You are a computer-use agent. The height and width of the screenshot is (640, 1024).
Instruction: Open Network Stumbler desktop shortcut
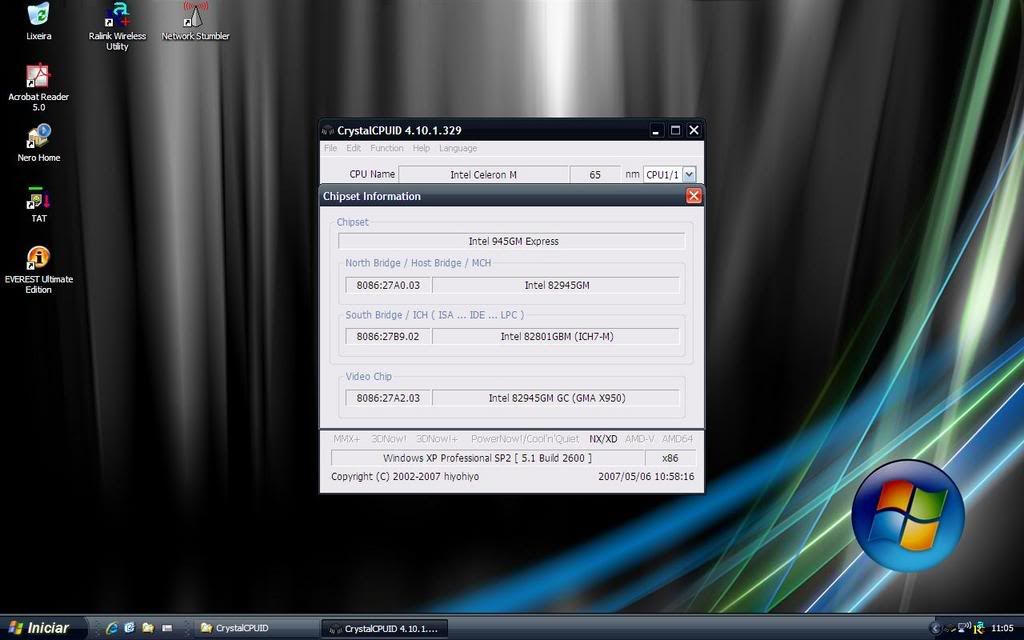click(x=195, y=16)
